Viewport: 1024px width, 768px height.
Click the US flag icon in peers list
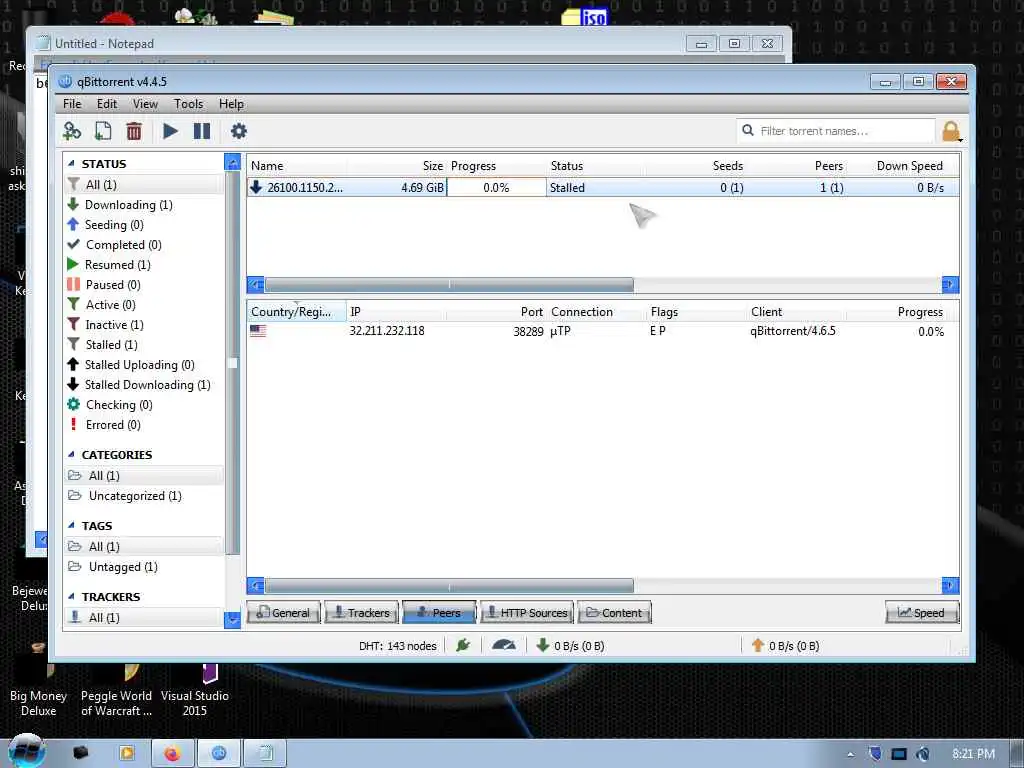pos(258,331)
